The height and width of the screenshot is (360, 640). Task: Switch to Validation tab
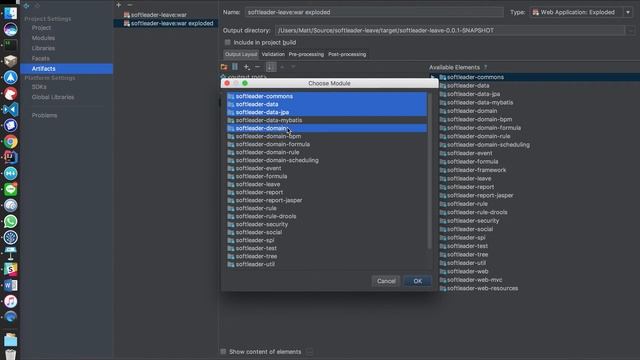[273, 54]
